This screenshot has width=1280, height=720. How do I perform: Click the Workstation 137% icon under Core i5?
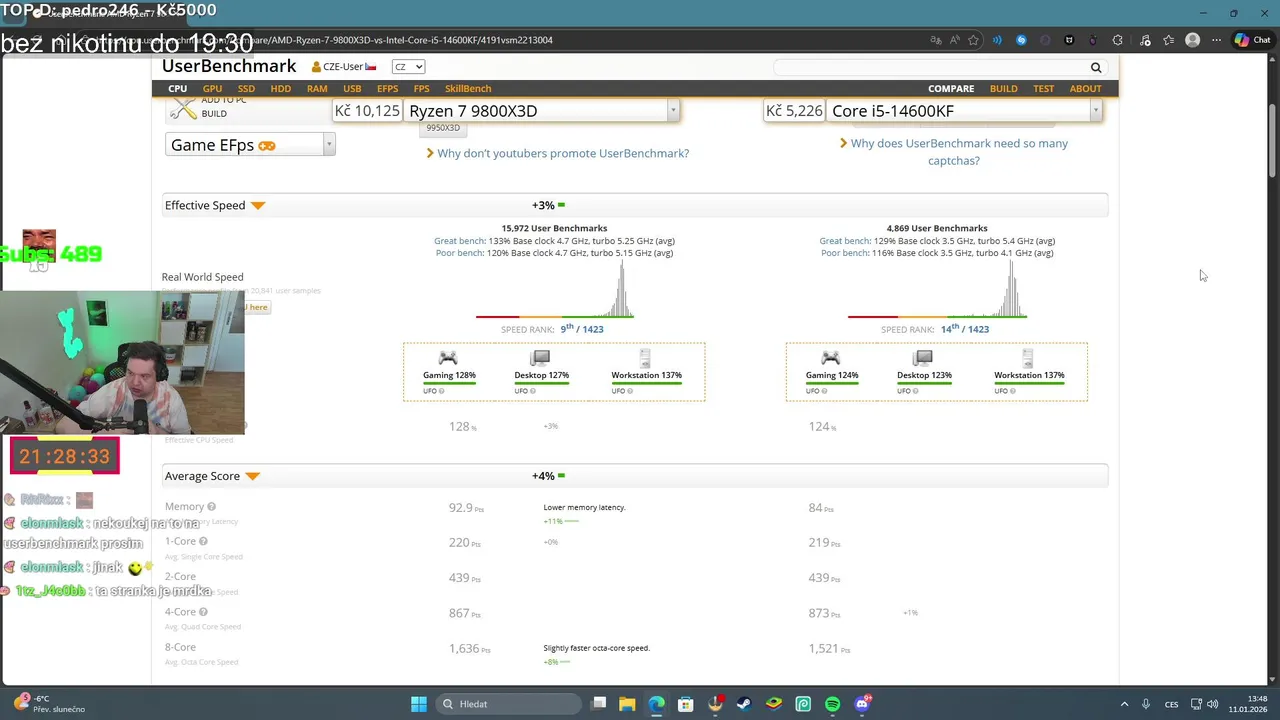1028,358
